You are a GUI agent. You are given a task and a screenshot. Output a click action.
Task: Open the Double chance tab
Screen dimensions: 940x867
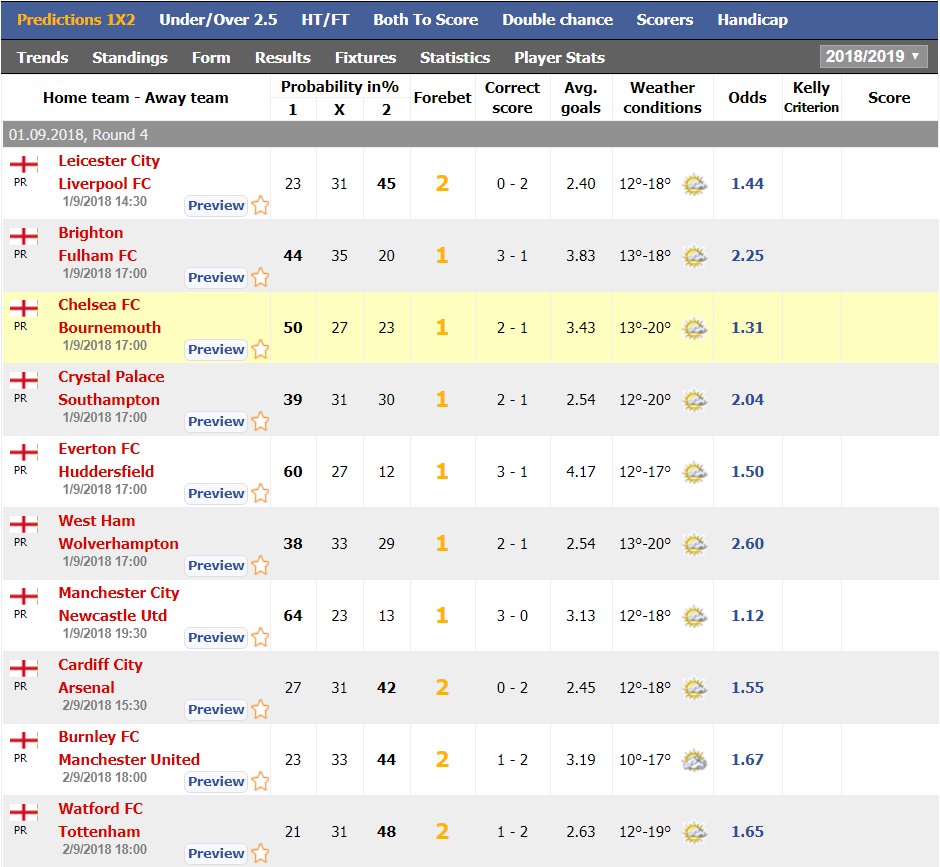(x=558, y=20)
